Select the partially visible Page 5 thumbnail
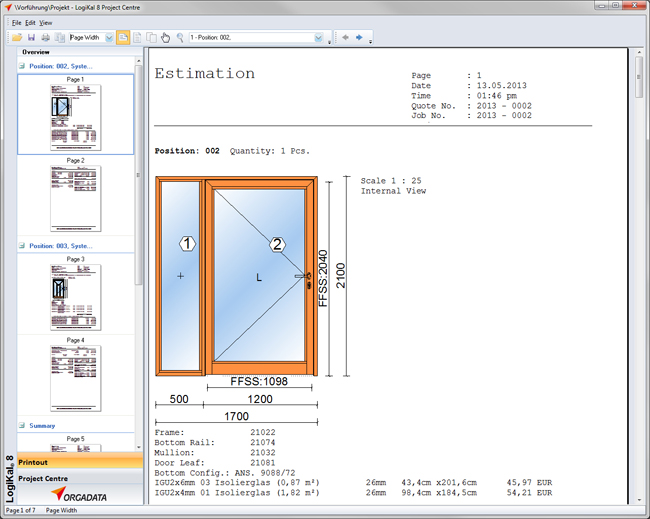650x519 pixels. tap(75, 448)
